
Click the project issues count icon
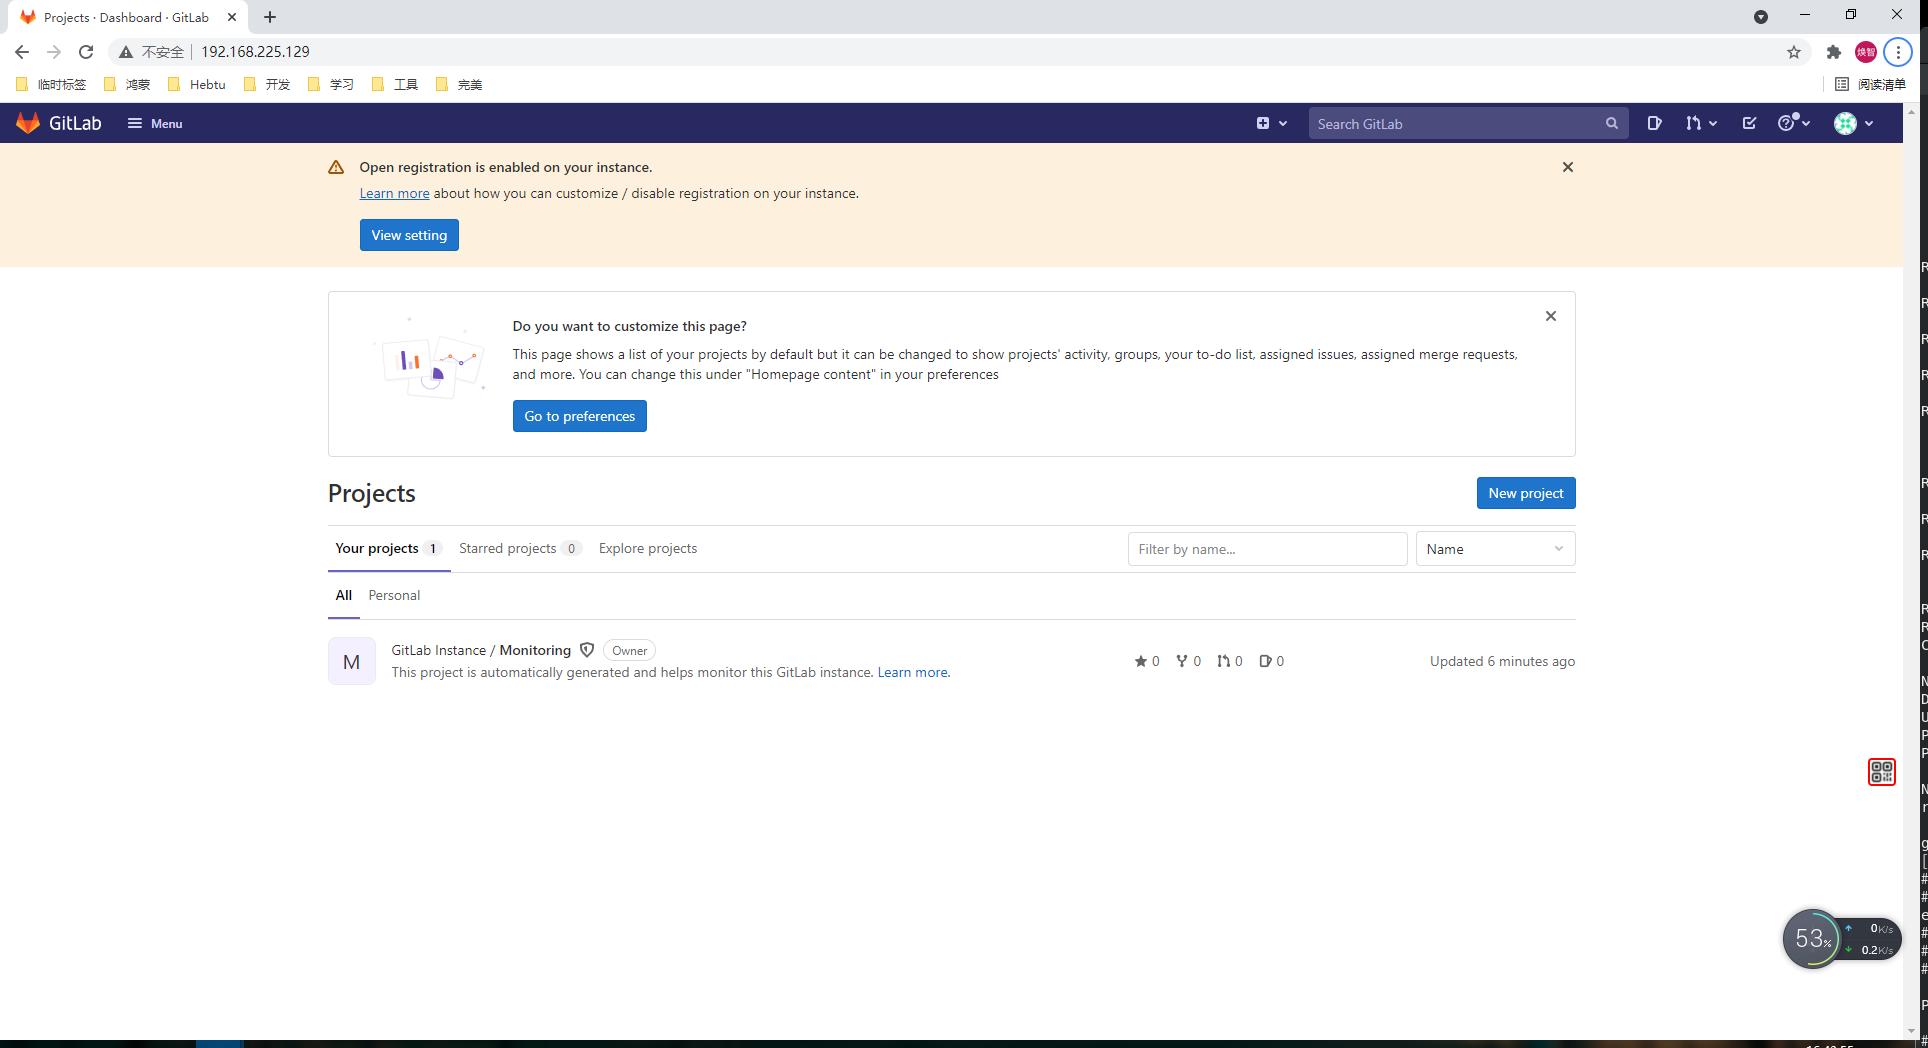click(x=1265, y=661)
